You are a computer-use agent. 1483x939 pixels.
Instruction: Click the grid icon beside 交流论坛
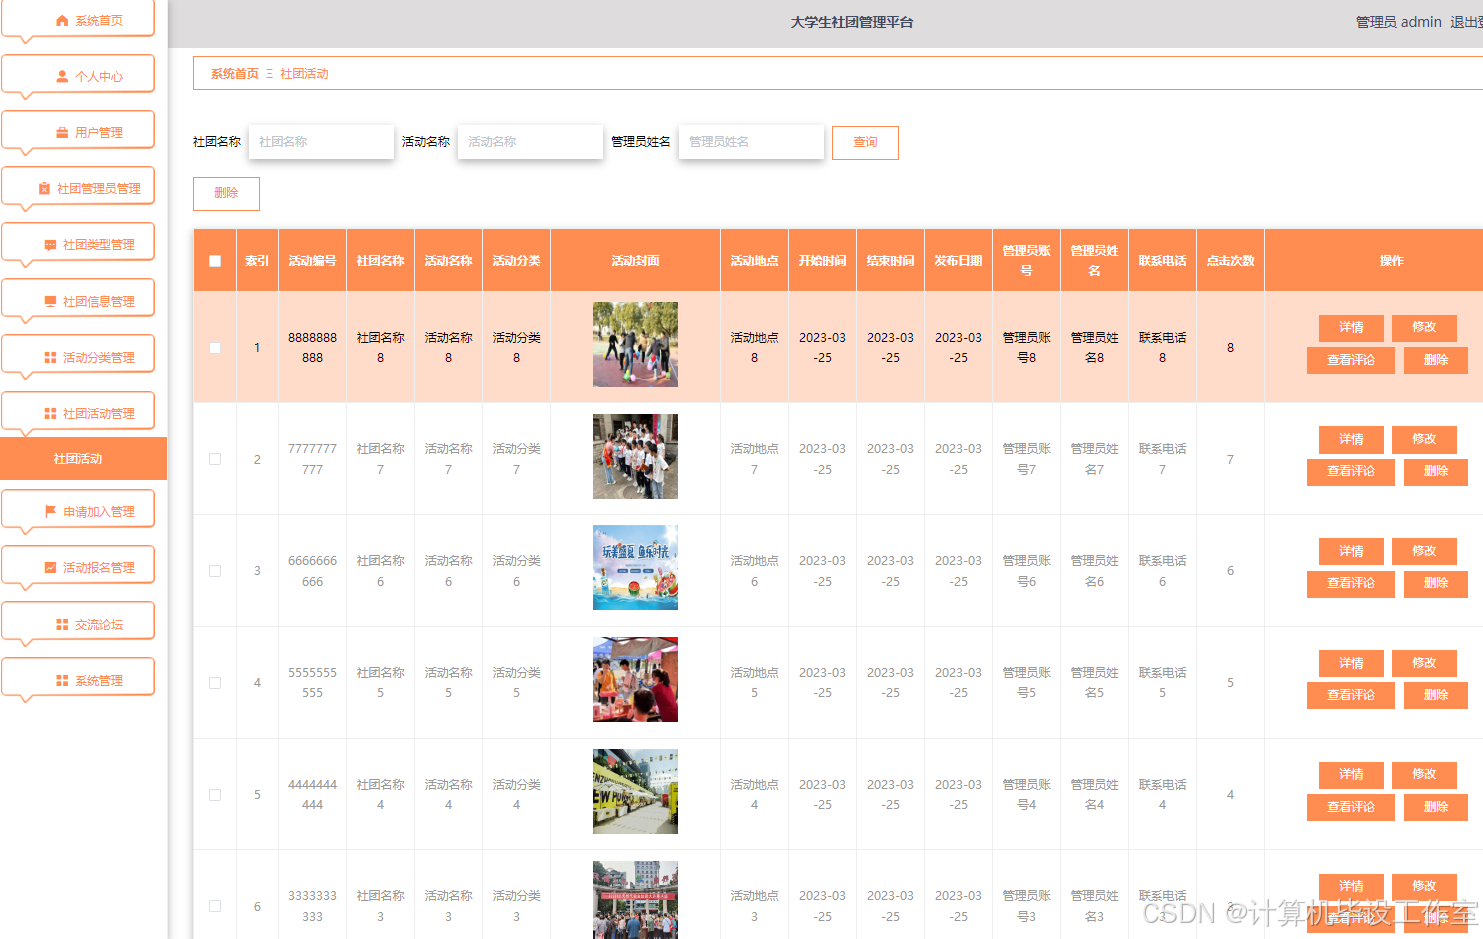click(x=62, y=625)
